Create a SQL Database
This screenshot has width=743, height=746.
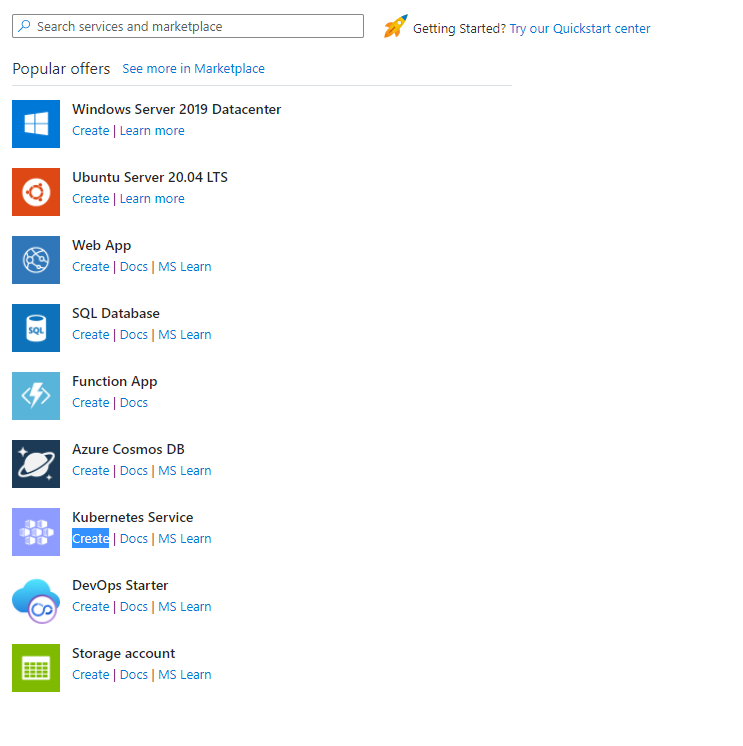(x=91, y=334)
